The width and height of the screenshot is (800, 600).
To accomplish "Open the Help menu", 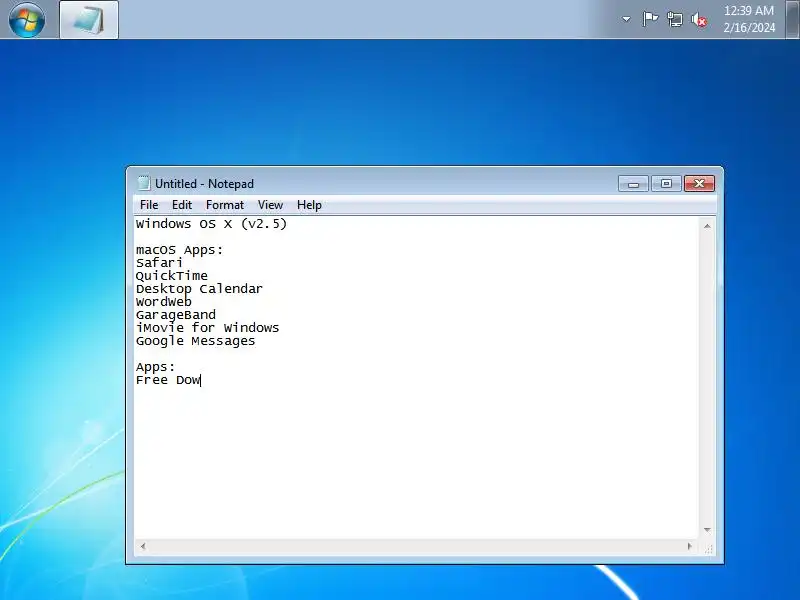I will pyautogui.click(x=309, y=205).
